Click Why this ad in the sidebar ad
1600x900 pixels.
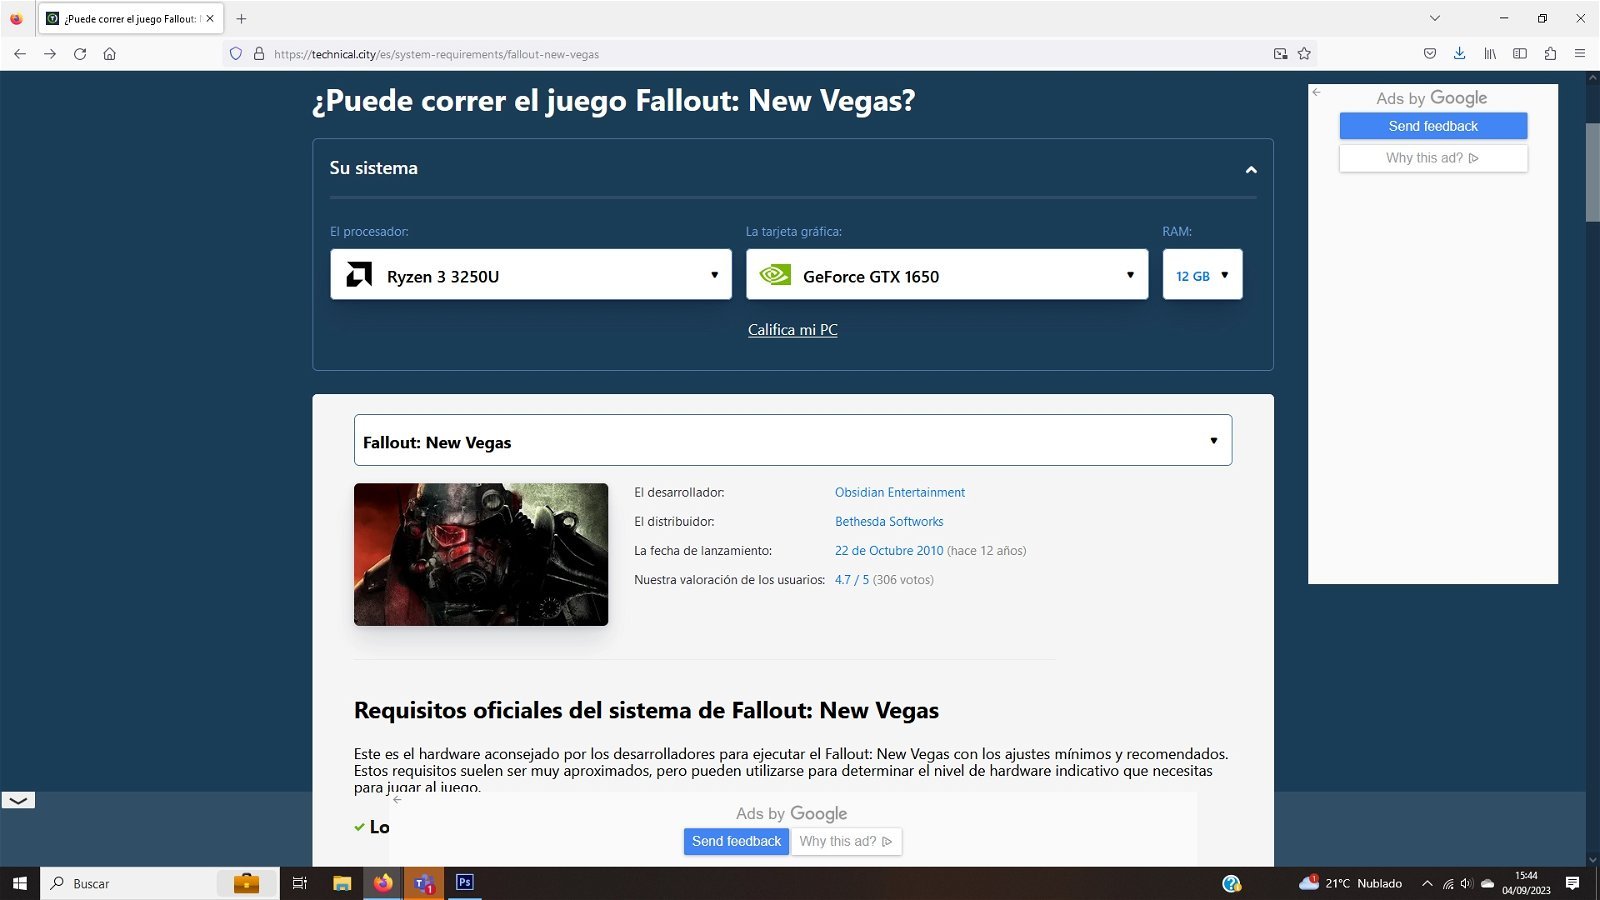tap(1433, 158)
